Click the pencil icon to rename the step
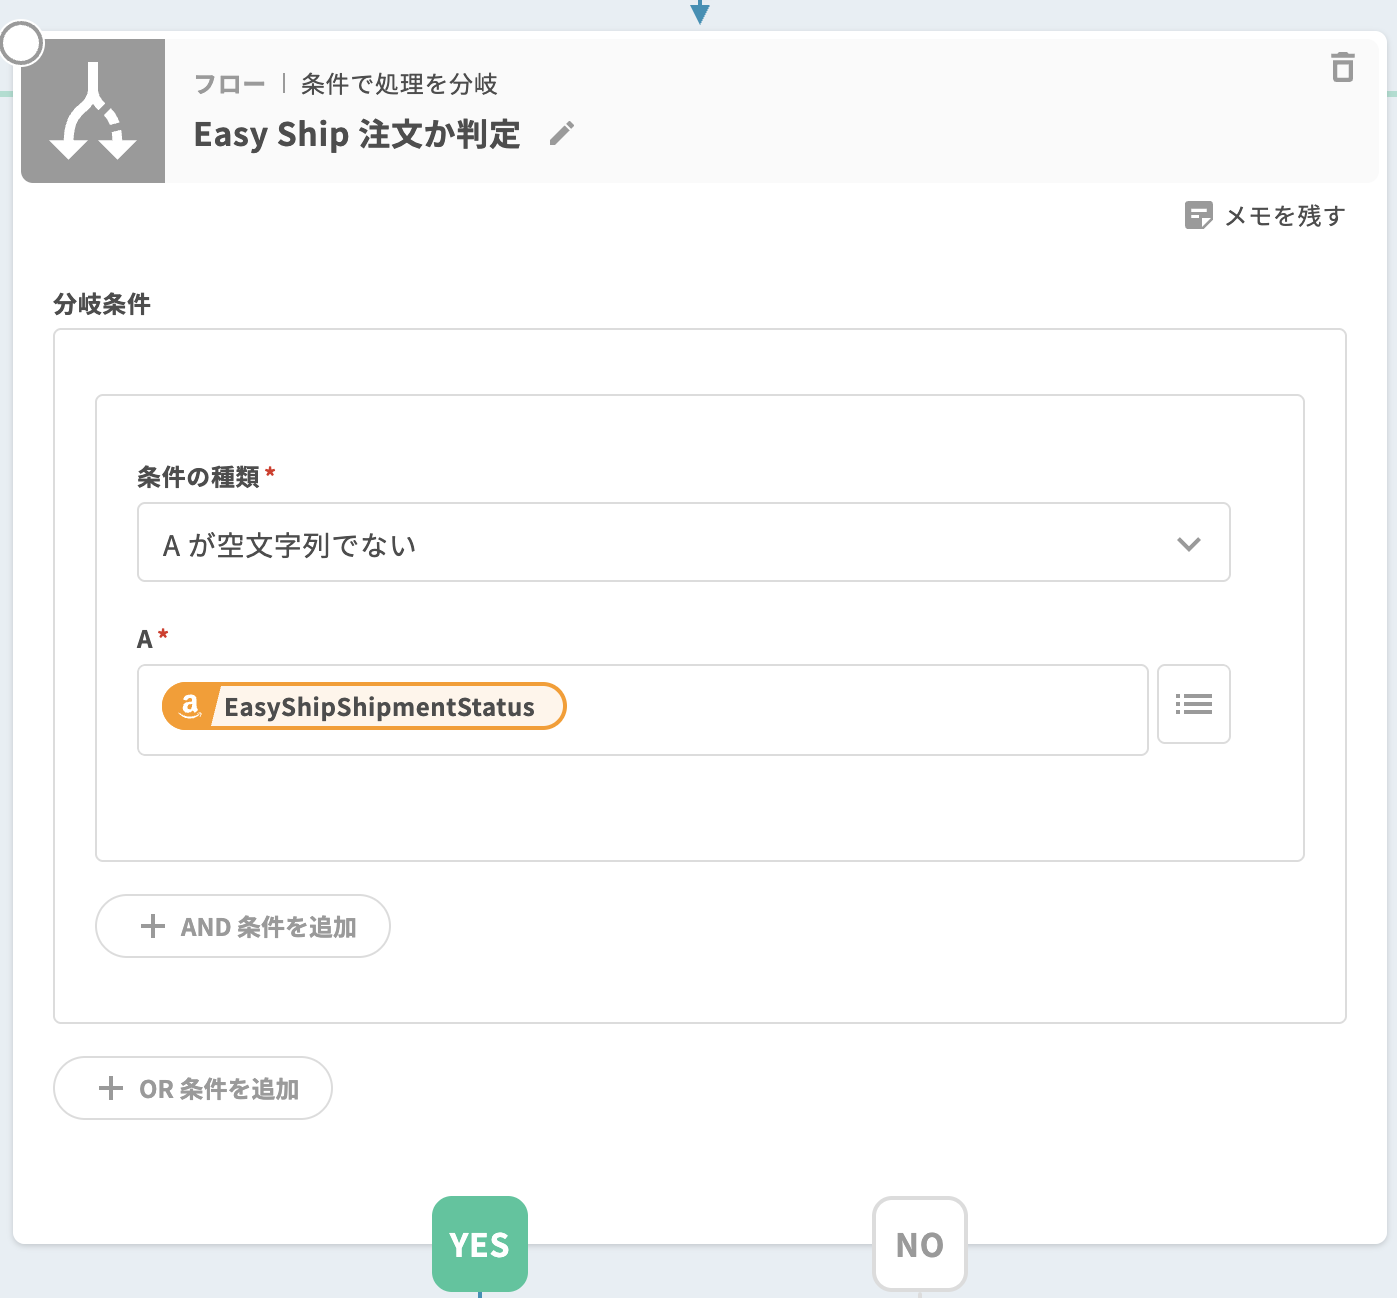 click(562, 134)
